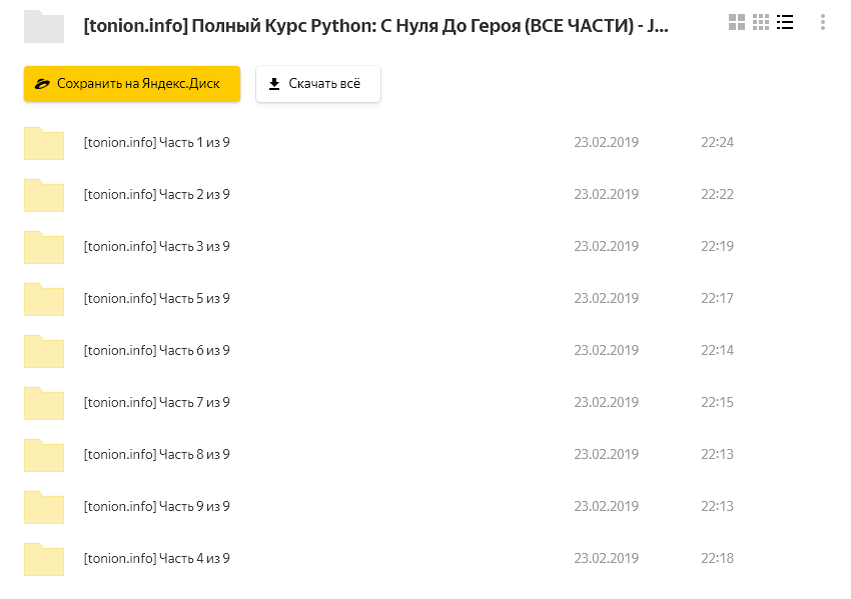
Task: Select the name '[tonion.info] Часть 6 из 9'
Action: click(x=157, y=351)
